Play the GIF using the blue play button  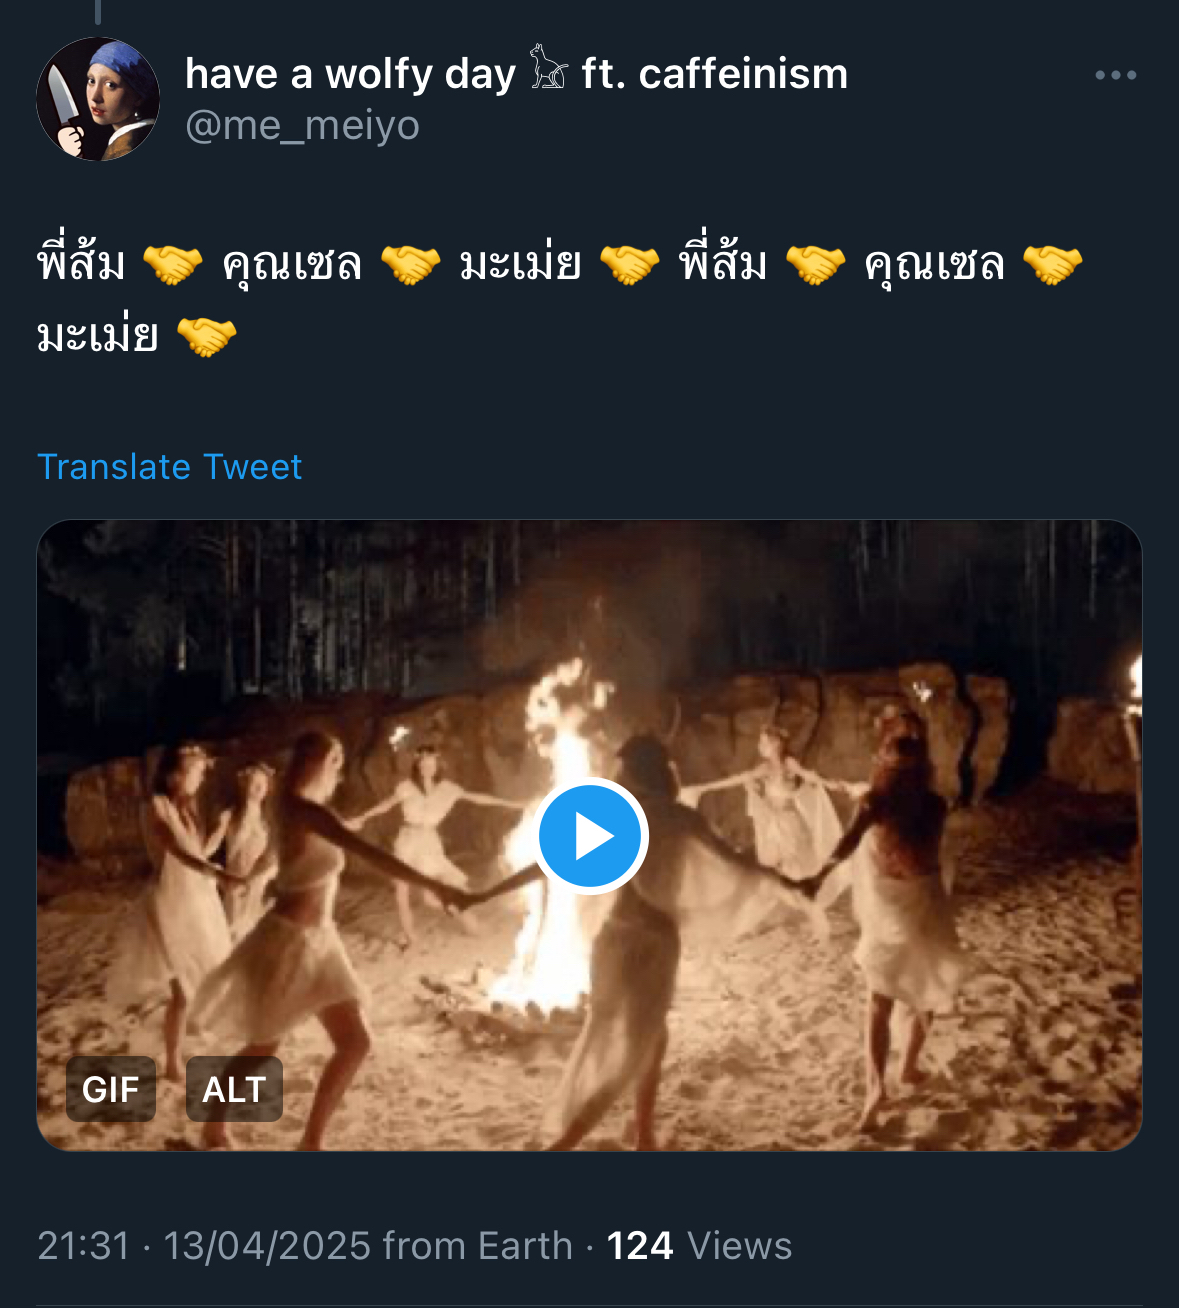point(591,836)
